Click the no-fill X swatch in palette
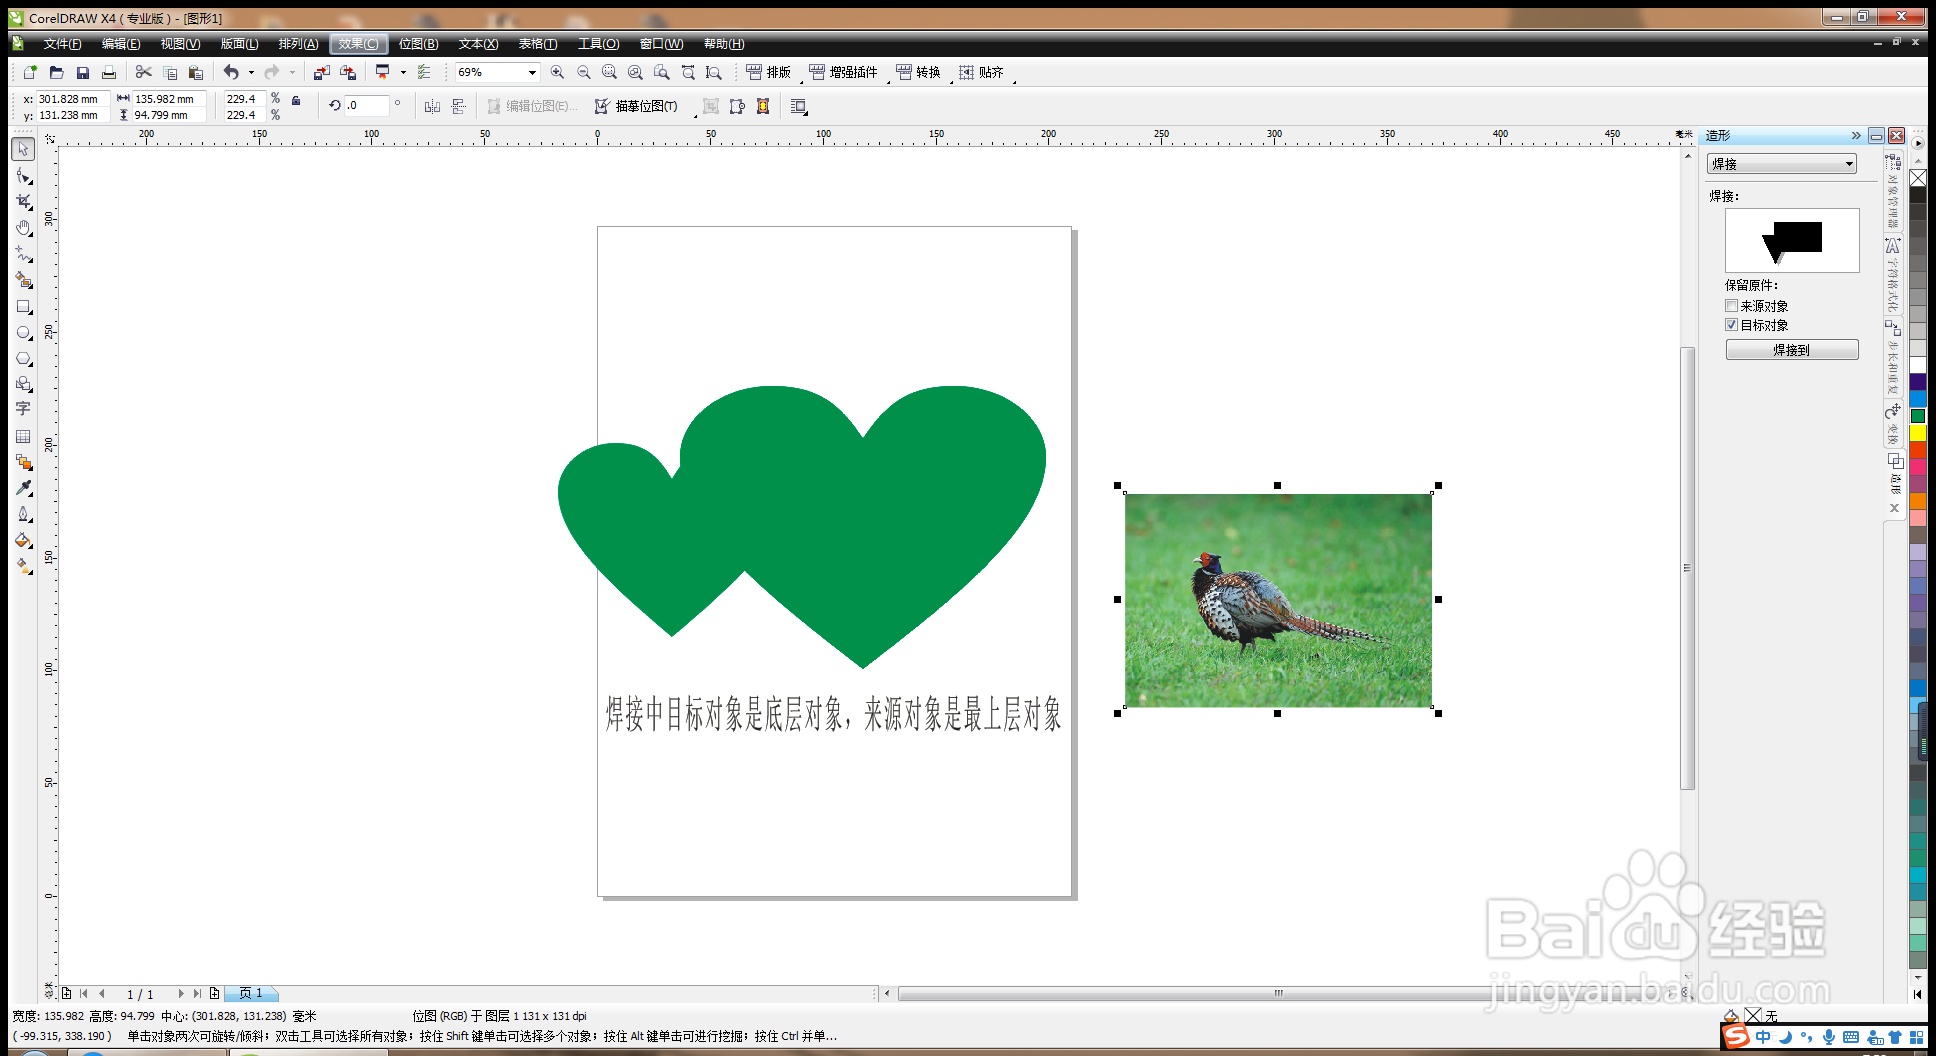 [1918, 178]
